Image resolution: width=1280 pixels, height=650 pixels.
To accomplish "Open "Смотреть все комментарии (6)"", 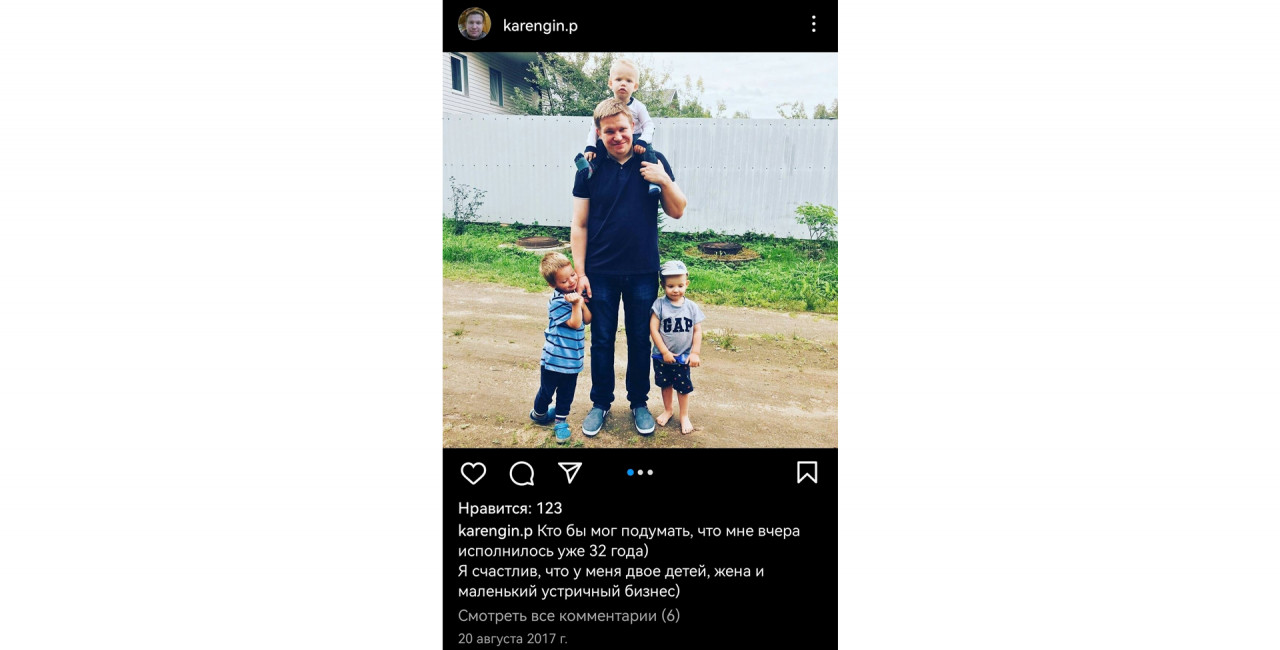I will click(569, 616).
